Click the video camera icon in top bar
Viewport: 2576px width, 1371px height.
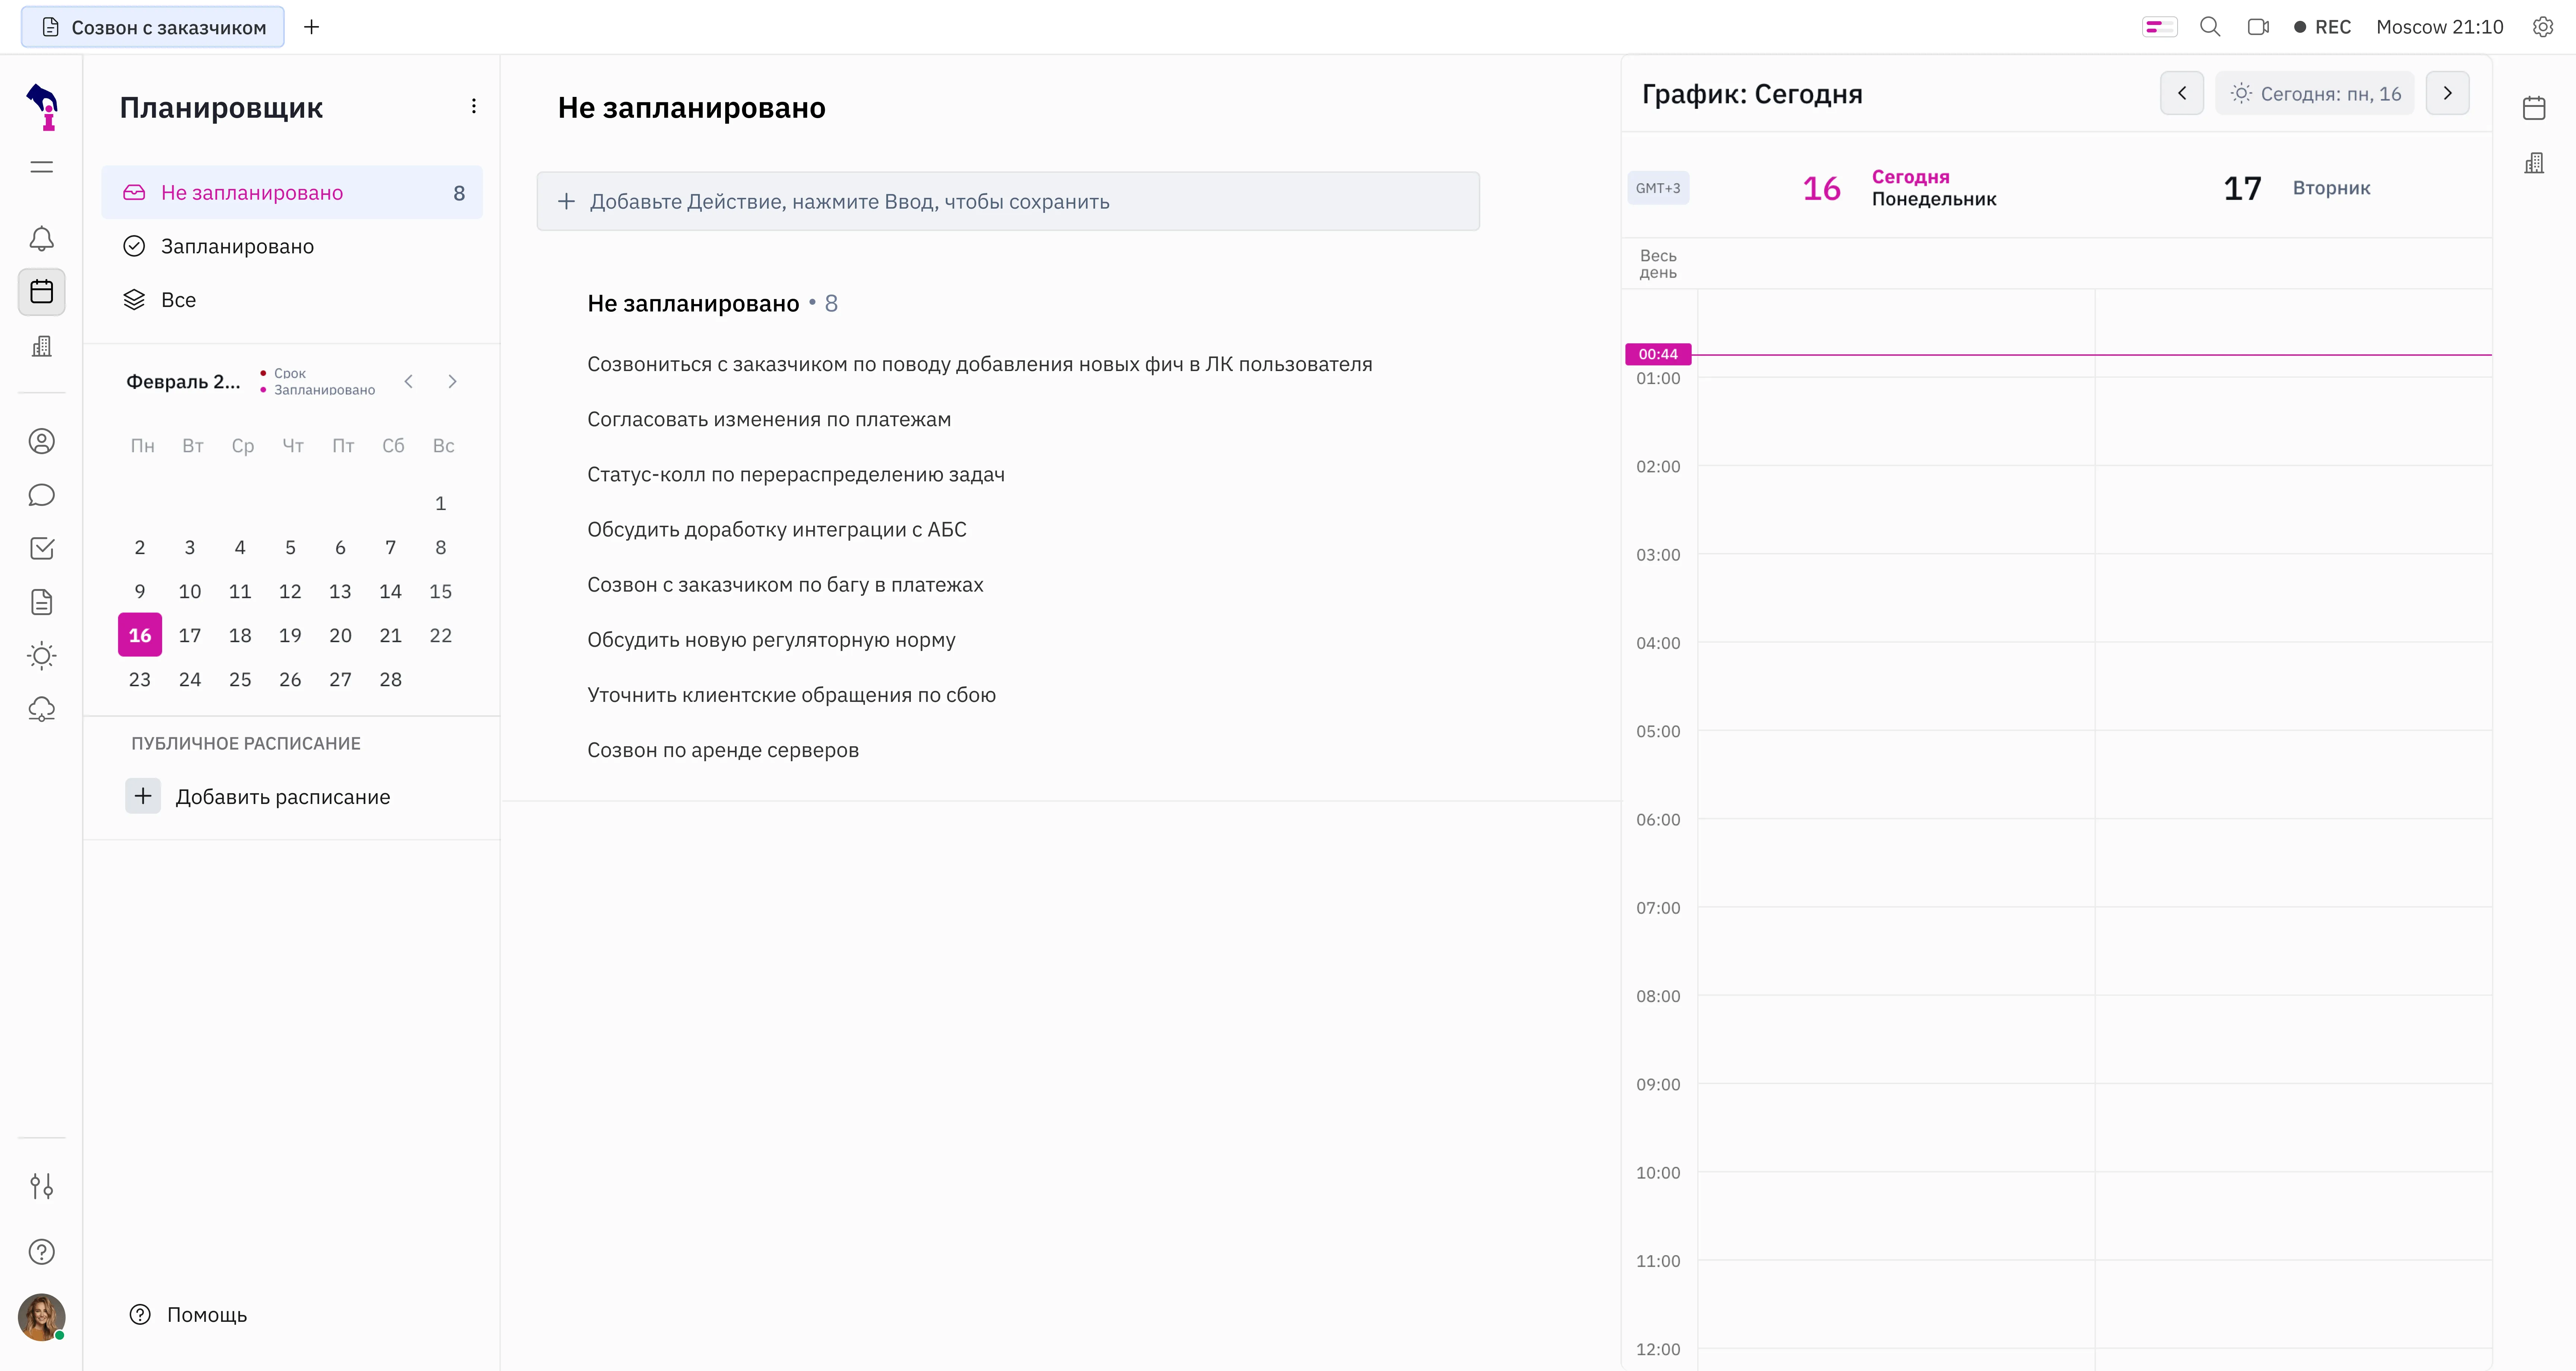pyautogui.click(x=2258, y=27)
